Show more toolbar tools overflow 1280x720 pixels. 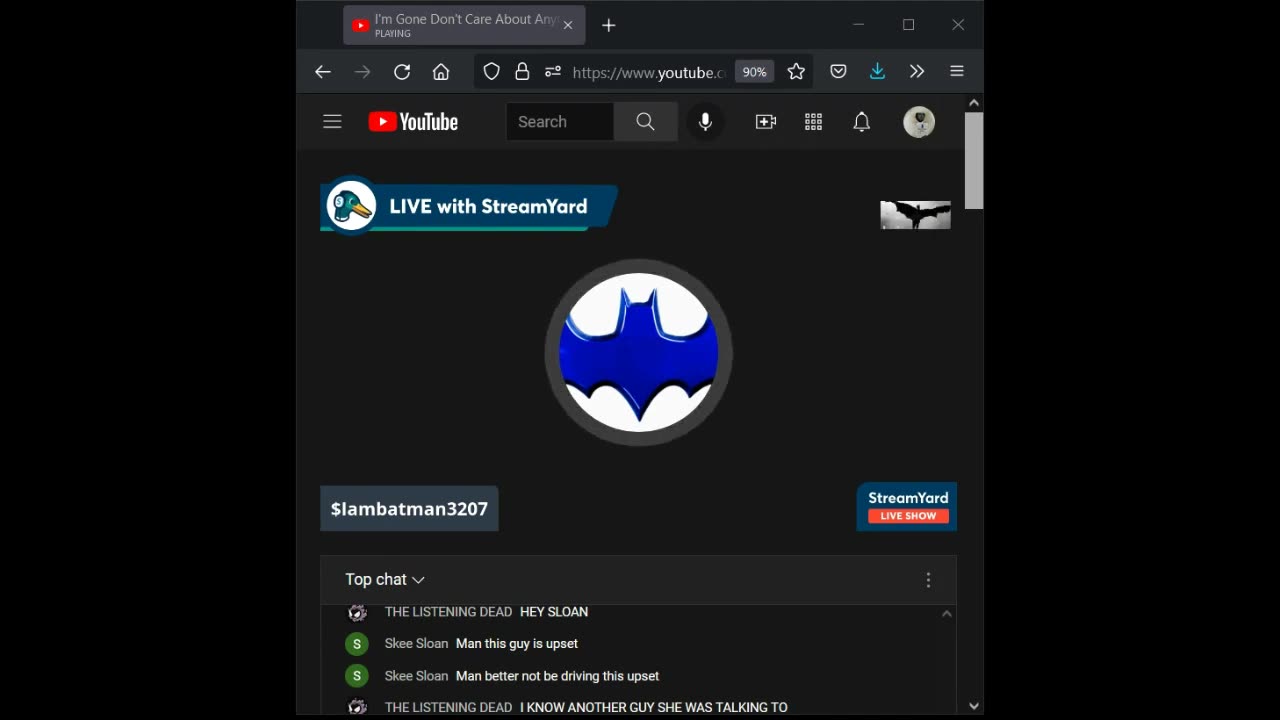(x=917, y=72)
